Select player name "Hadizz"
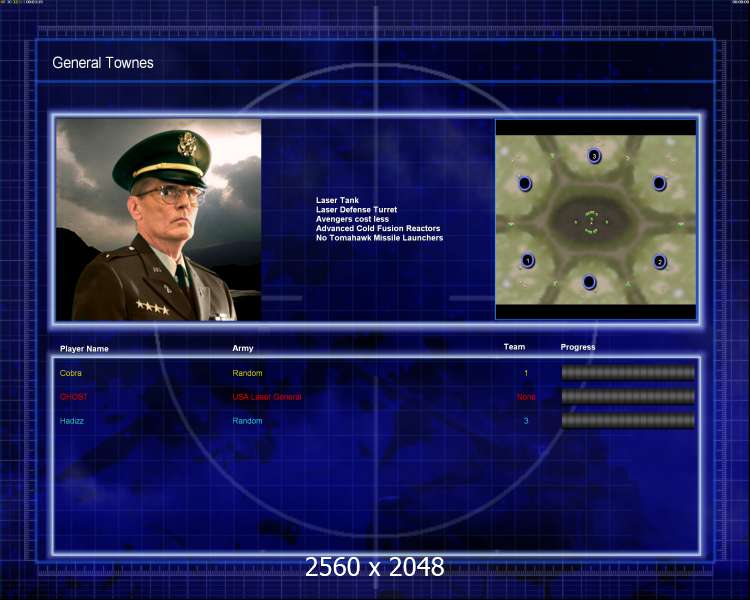Screen dimensions: 750x600 pos(72,421)
